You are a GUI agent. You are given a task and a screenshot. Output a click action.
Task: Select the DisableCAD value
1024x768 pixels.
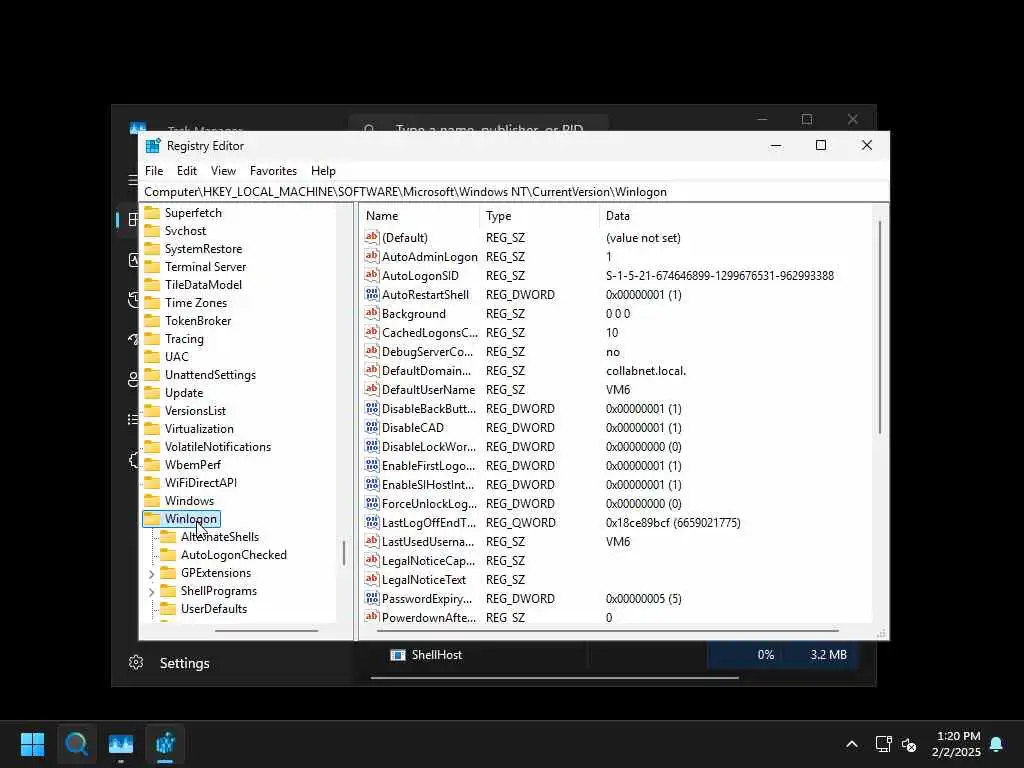413,427
